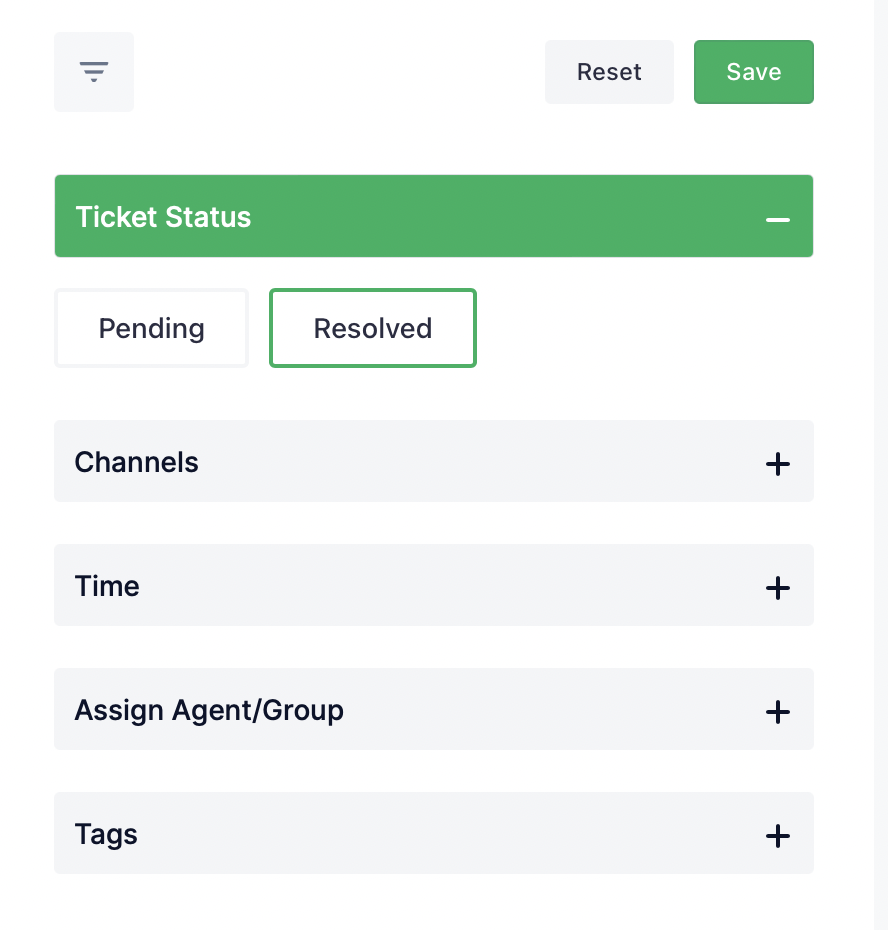Screen dimensions: 888x930
Task: Click the 'Tags' heading text
Action: tap(106, 835)
